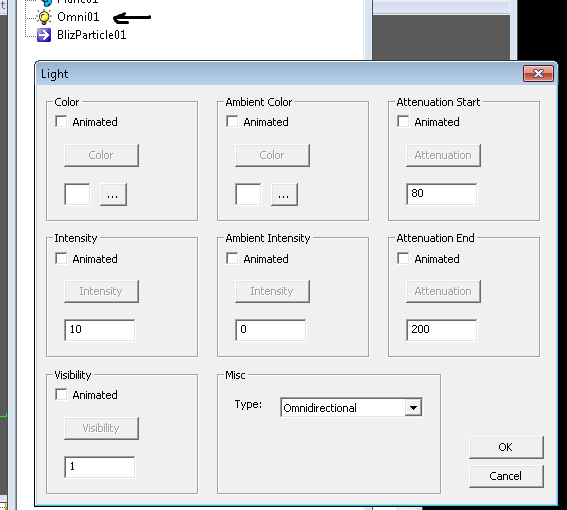The image size is (567, 510).
Task: Click Intensity button in Ambient Intensity group
Action: pyautogui.click(x=272, y=291)
